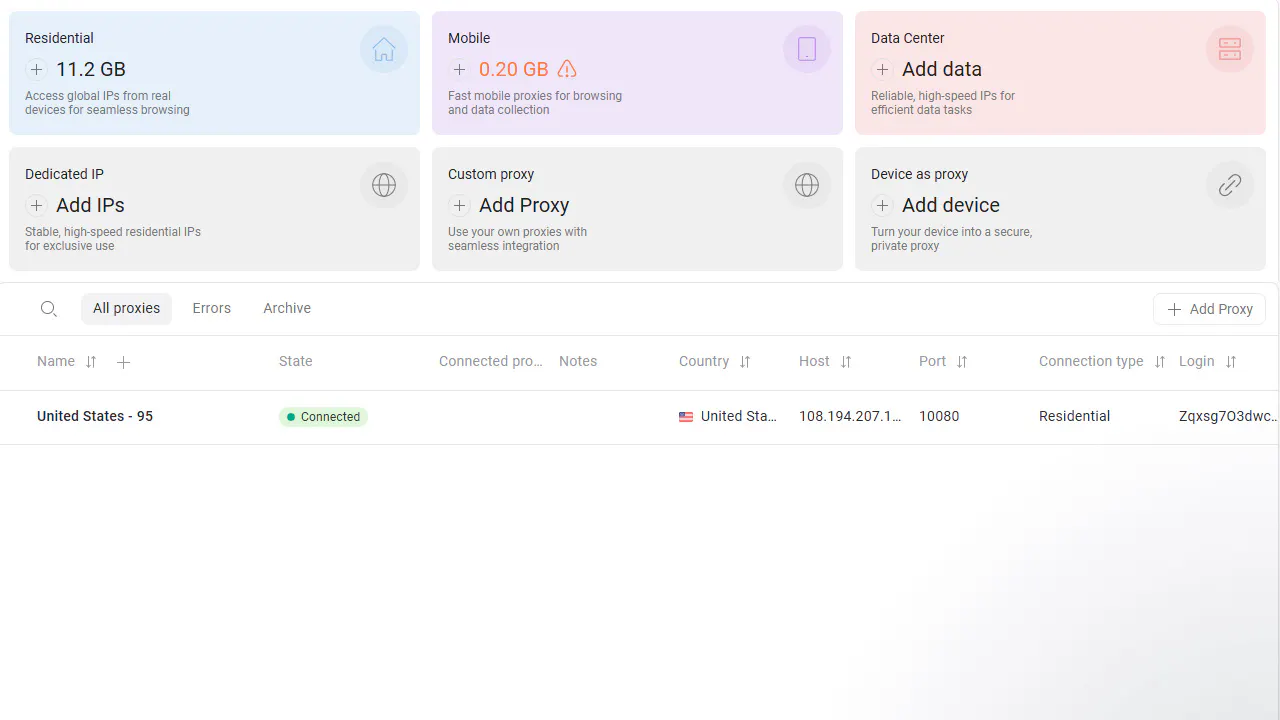
Task: Click the Data Center server icon
Action: coord(1230,49)
